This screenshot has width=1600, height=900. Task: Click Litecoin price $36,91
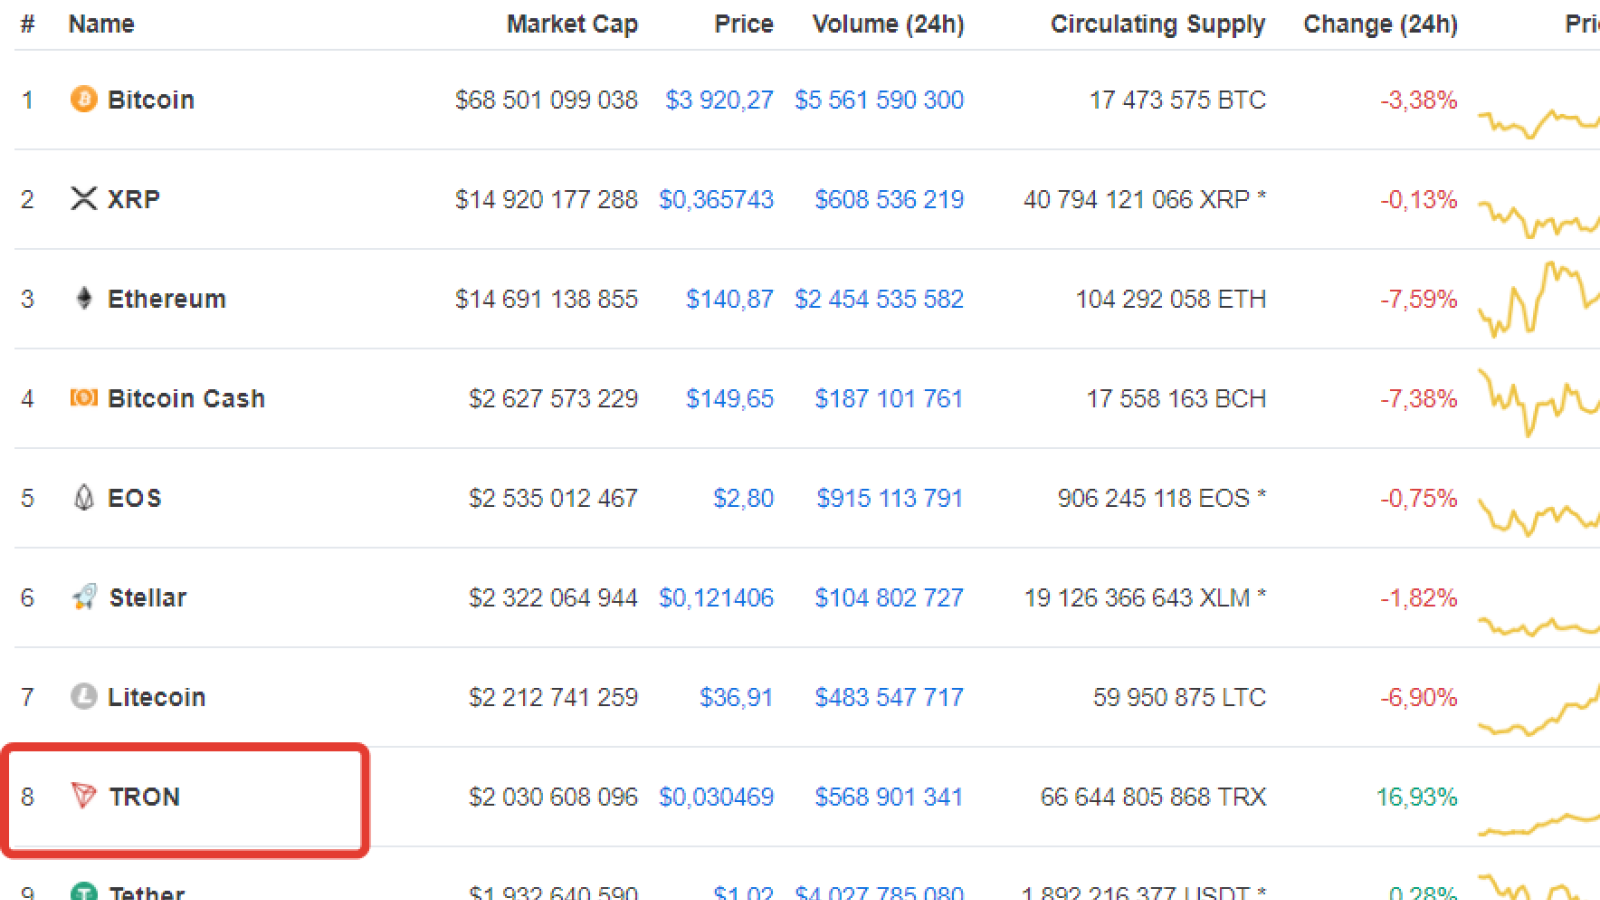coord(737,697)
